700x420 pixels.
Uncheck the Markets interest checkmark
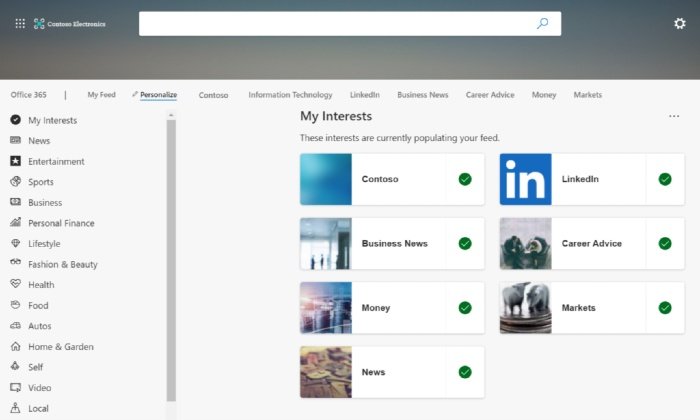click(665, 308)
